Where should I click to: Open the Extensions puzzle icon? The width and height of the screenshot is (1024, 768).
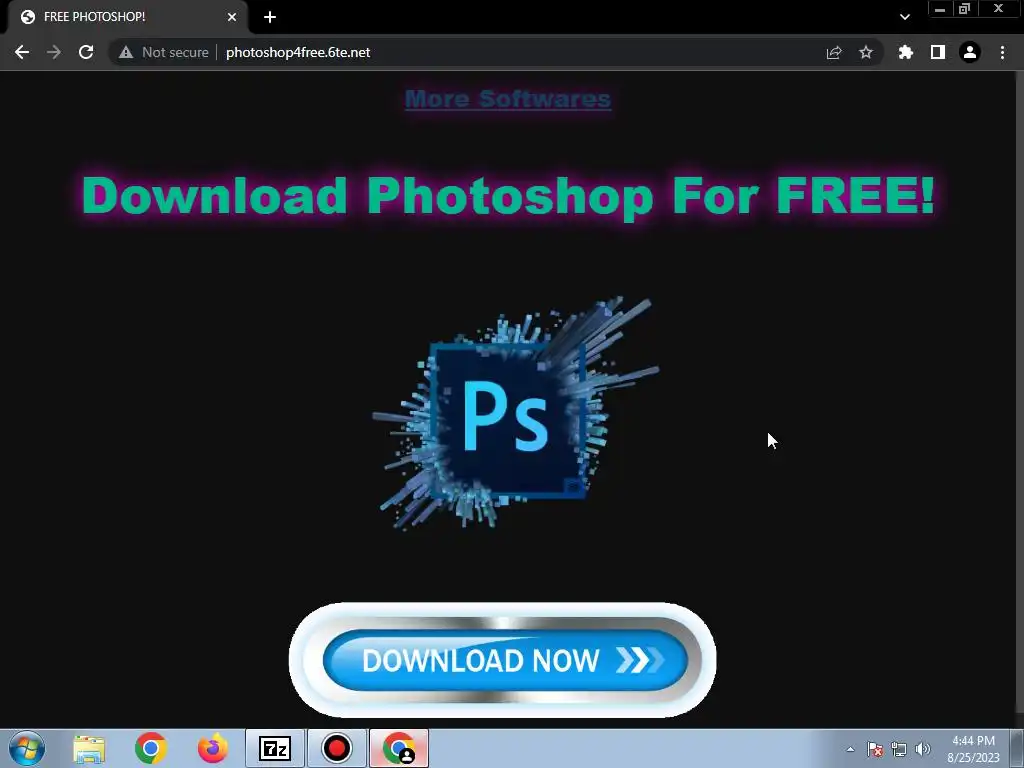(x=906, y=52)
